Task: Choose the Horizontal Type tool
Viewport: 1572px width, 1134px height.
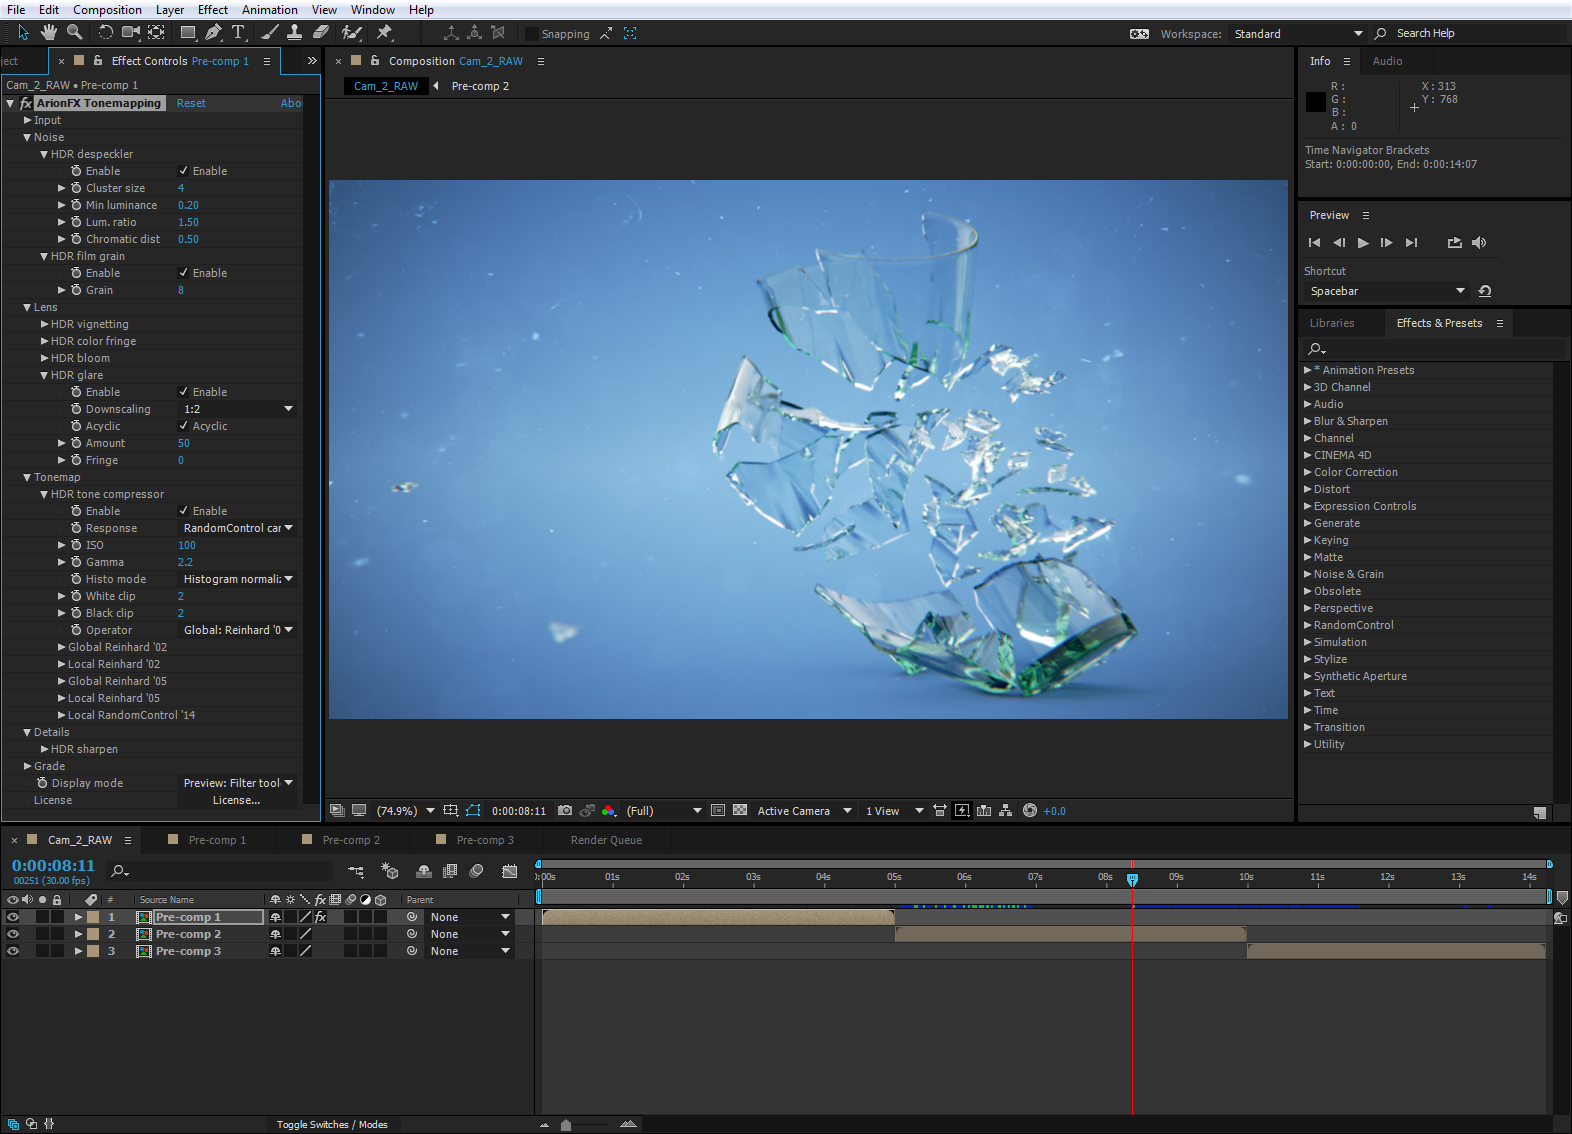Action: (238, 33)
